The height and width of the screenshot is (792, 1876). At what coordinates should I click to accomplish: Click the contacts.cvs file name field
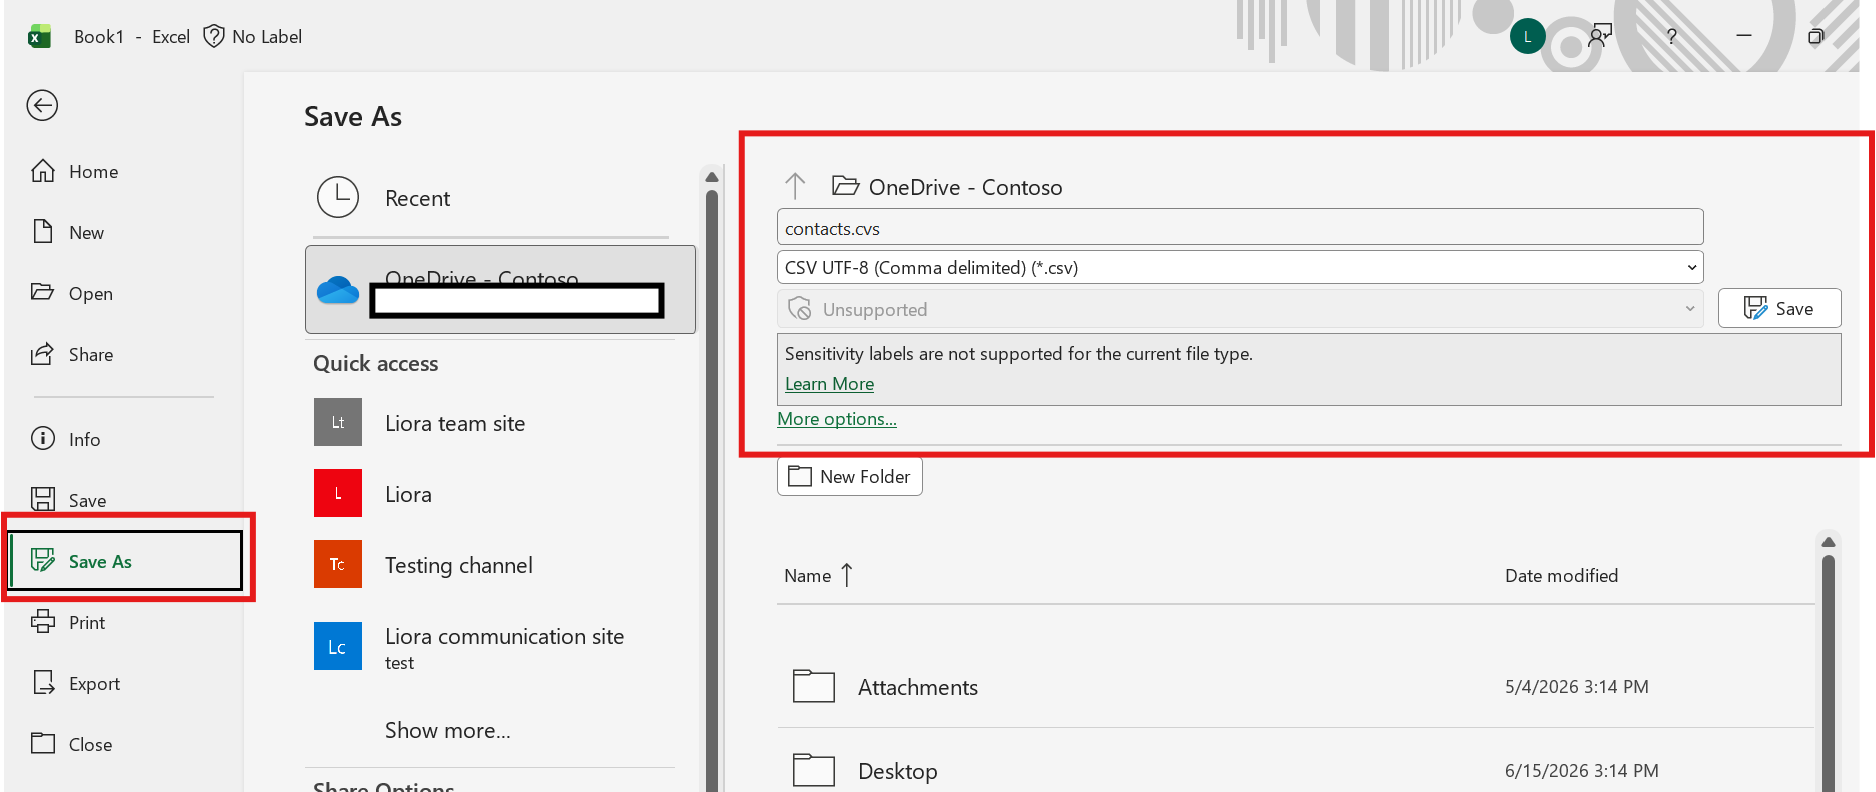(x=1240, y=227)
